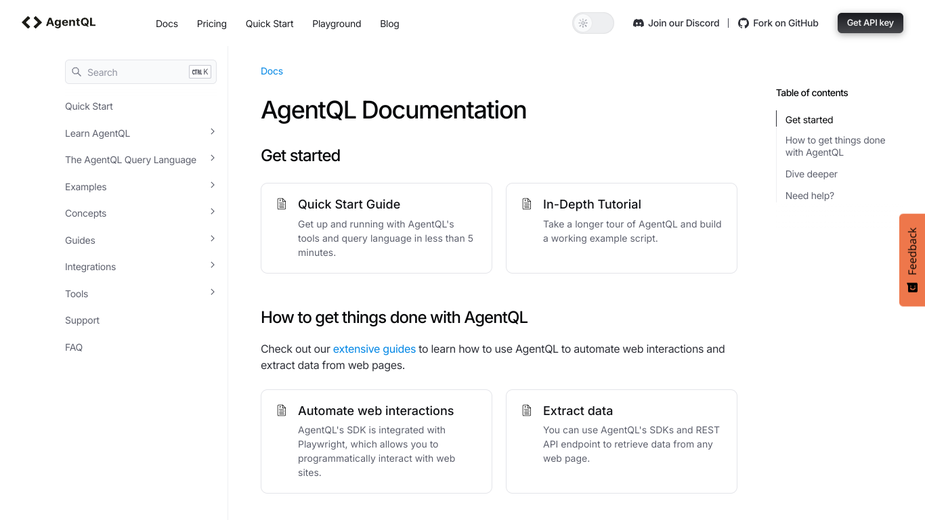The width and height of the screenshot is (925, 520).
Task: Click the Quick Start Guide document icon
Action: pos(281,204)
